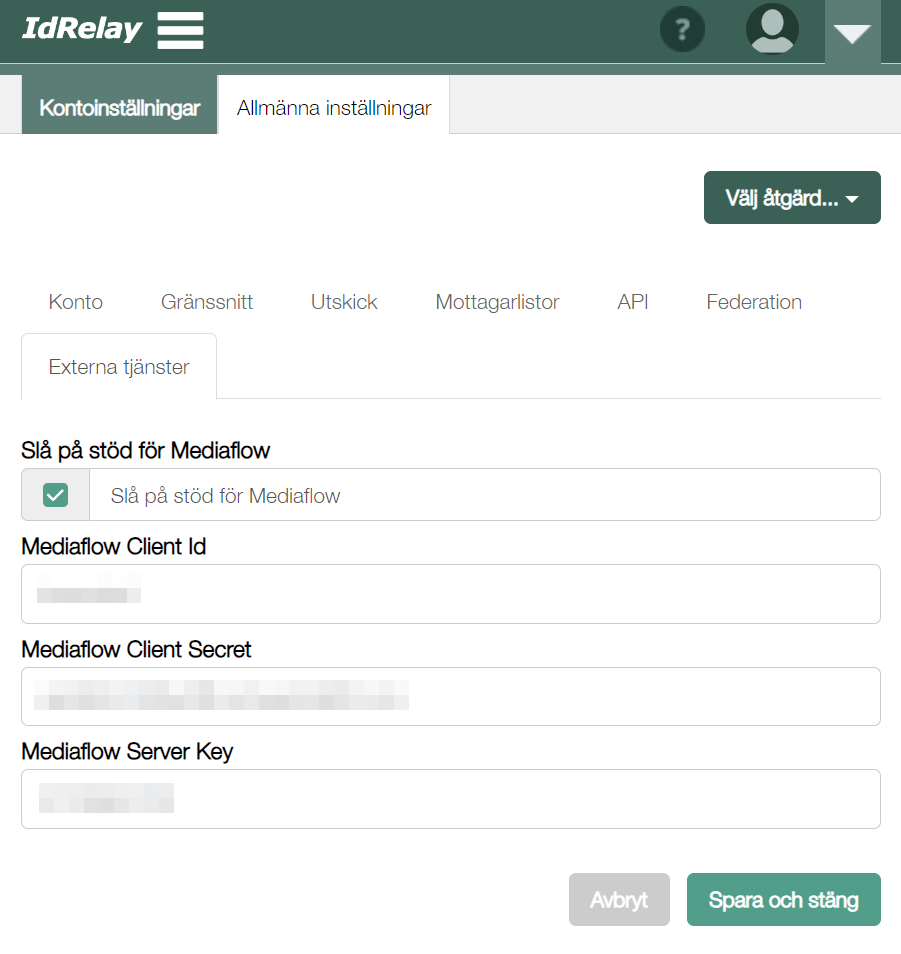Screen dimensions: 901x954
Task: Open the Konto settings tab
Action: point(75,302)
